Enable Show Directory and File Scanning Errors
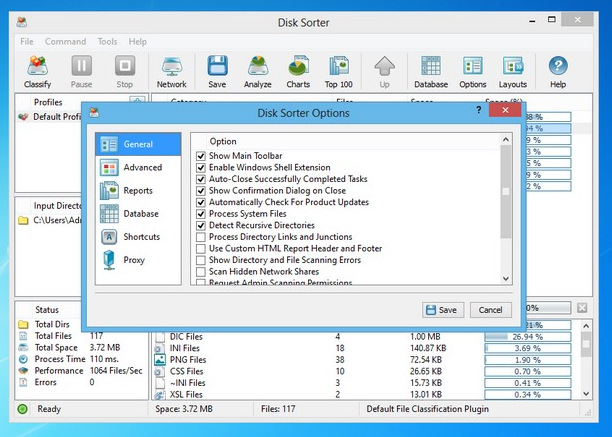This screenshot has width=612, height=437. (201, 260)
